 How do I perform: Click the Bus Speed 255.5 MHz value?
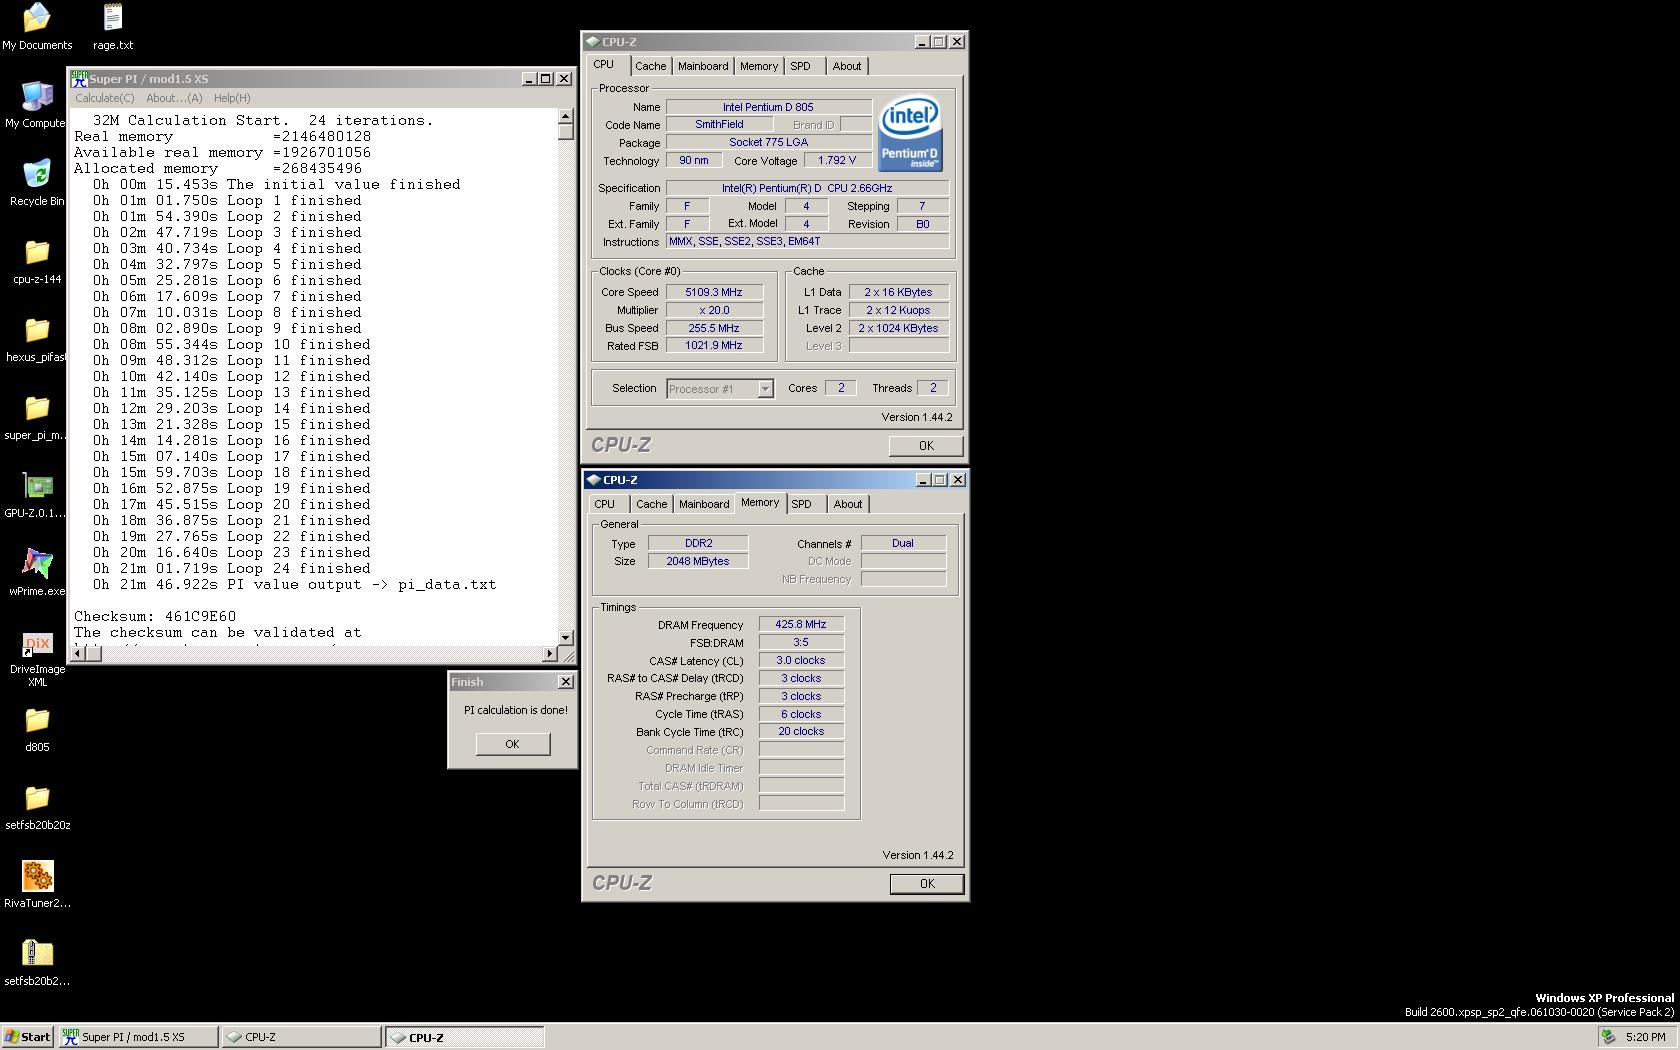(x=714, y=328)
